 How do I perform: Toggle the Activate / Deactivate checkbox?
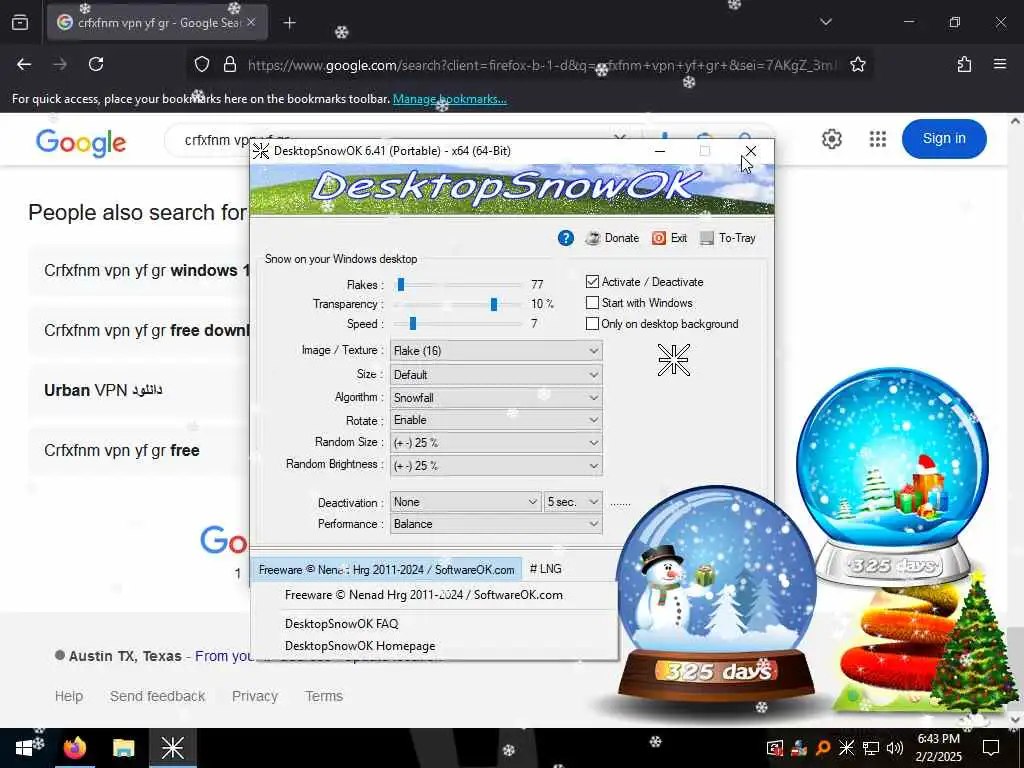[x=592, y=281]
